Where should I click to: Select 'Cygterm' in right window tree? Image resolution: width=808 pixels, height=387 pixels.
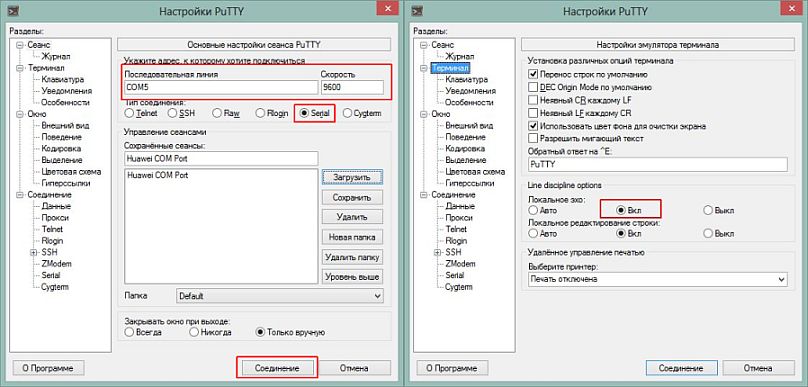coord(459,287)
